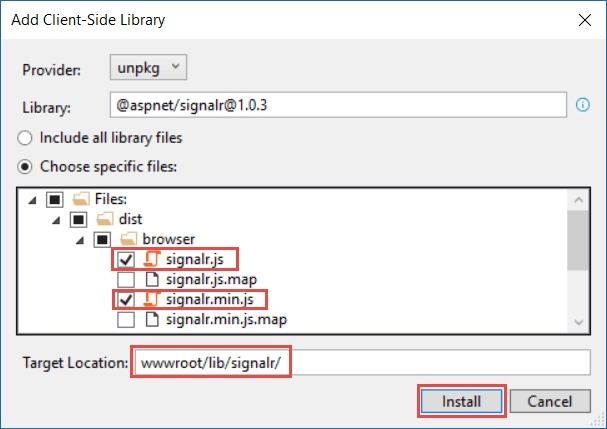Click the signalr.js.map file icon

tap(152, 279)
